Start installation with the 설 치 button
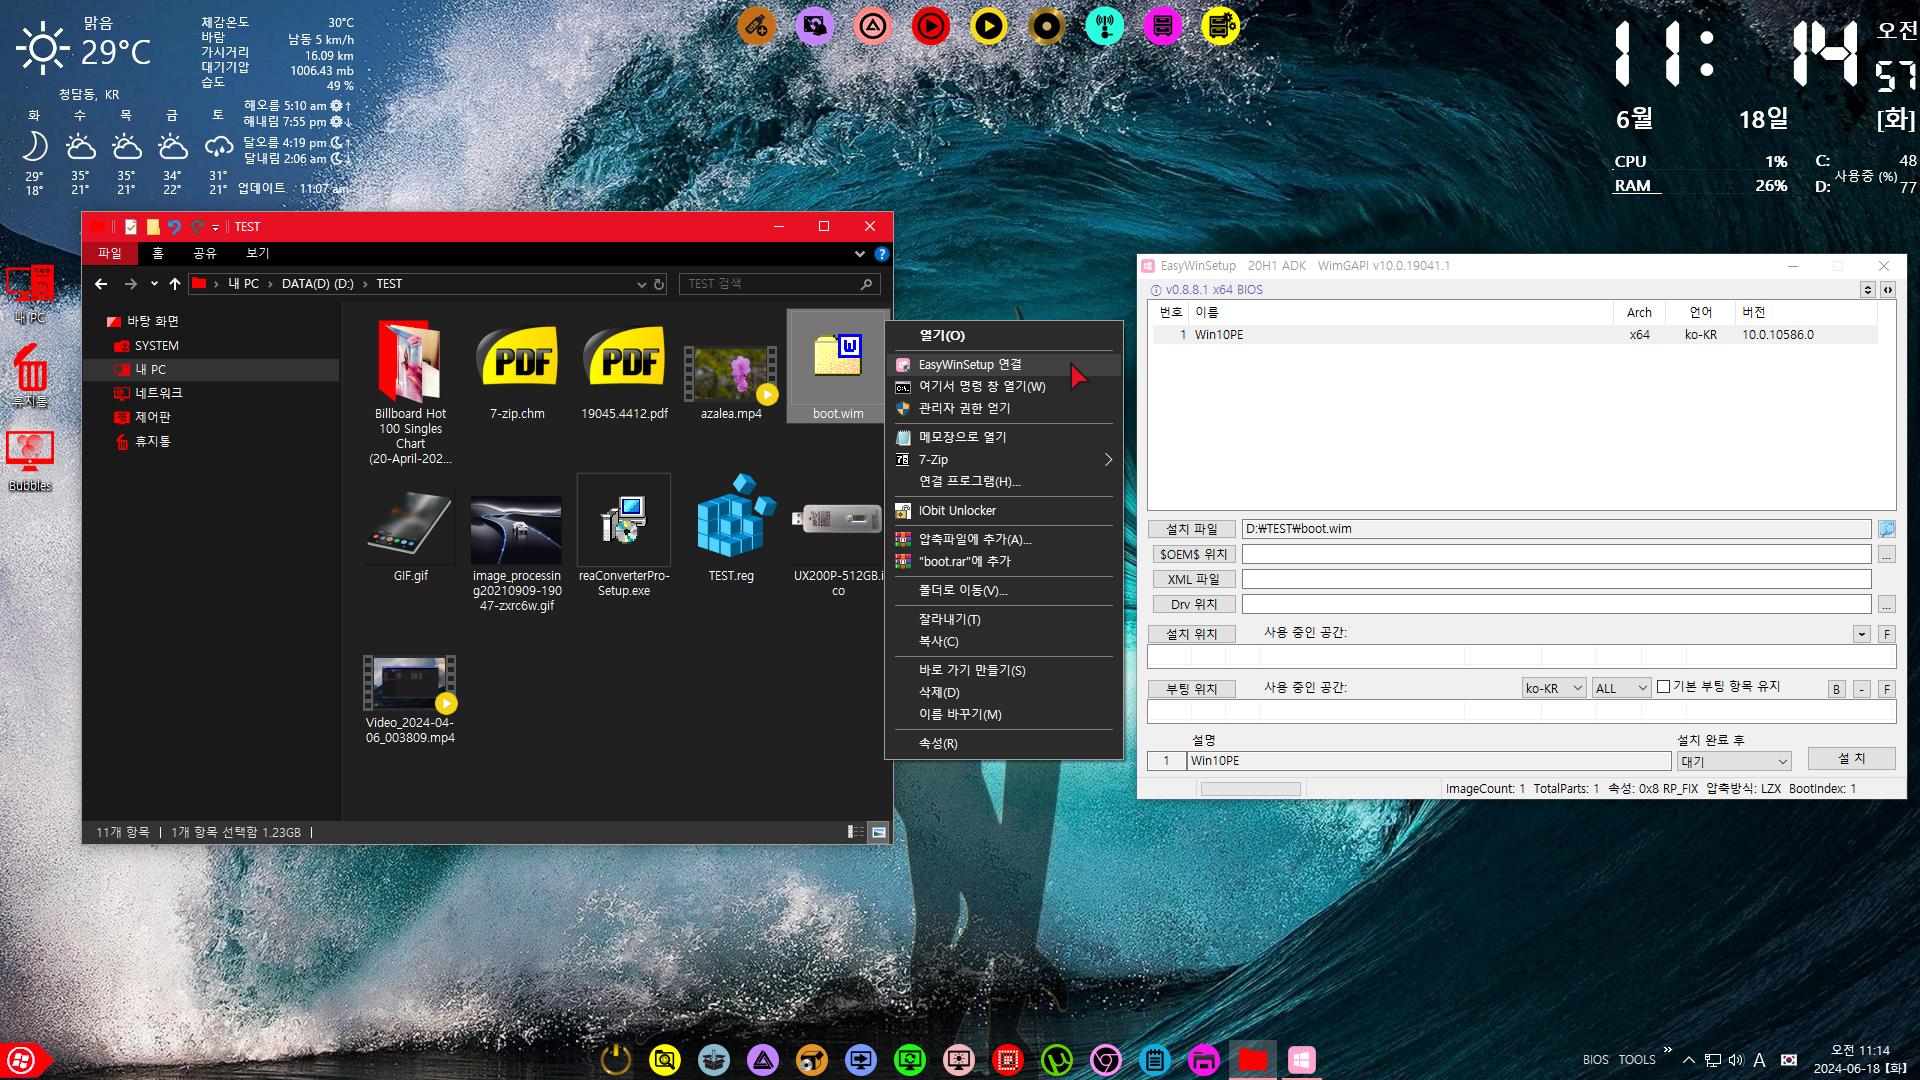The width and height of the screenshot is (1920, 1080). tap(1852, 759)
